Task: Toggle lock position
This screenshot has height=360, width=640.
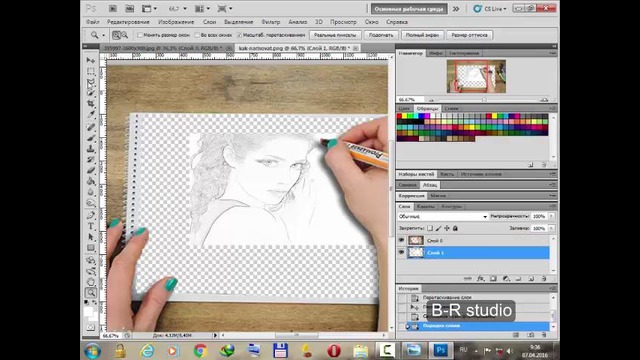Action: coord(447,228)
